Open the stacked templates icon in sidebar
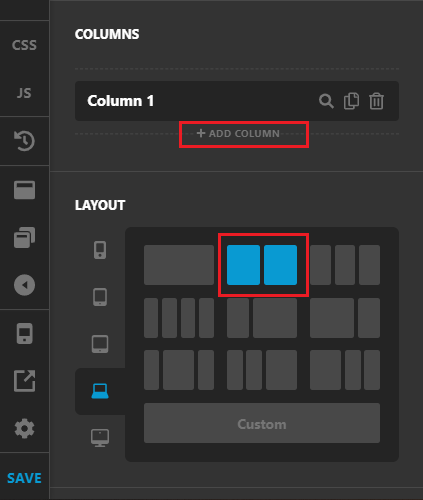 tap(24, 237)
